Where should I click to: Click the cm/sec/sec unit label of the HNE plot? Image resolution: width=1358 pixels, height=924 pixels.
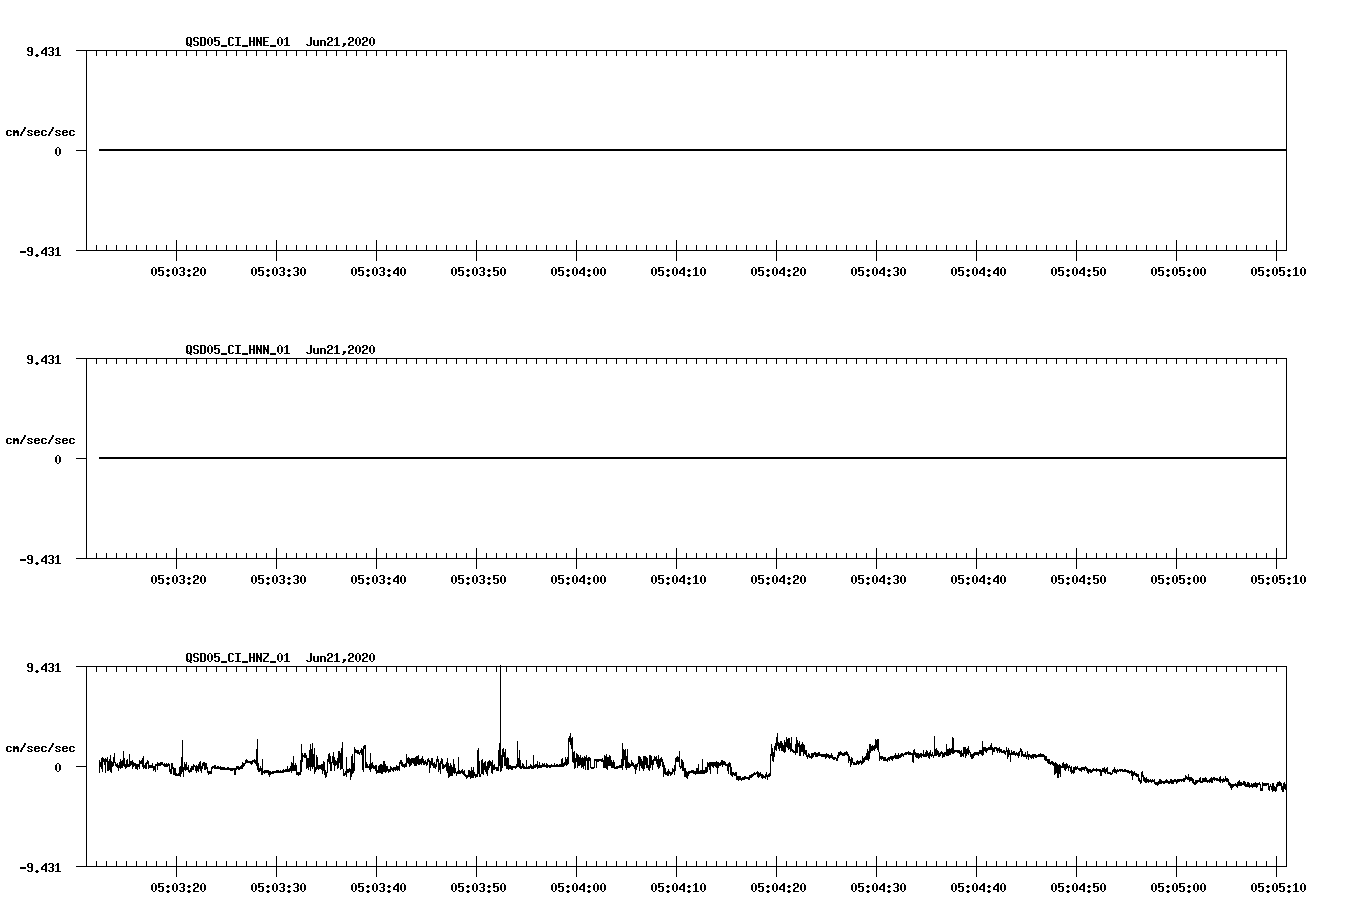click(x=40, y=132)
